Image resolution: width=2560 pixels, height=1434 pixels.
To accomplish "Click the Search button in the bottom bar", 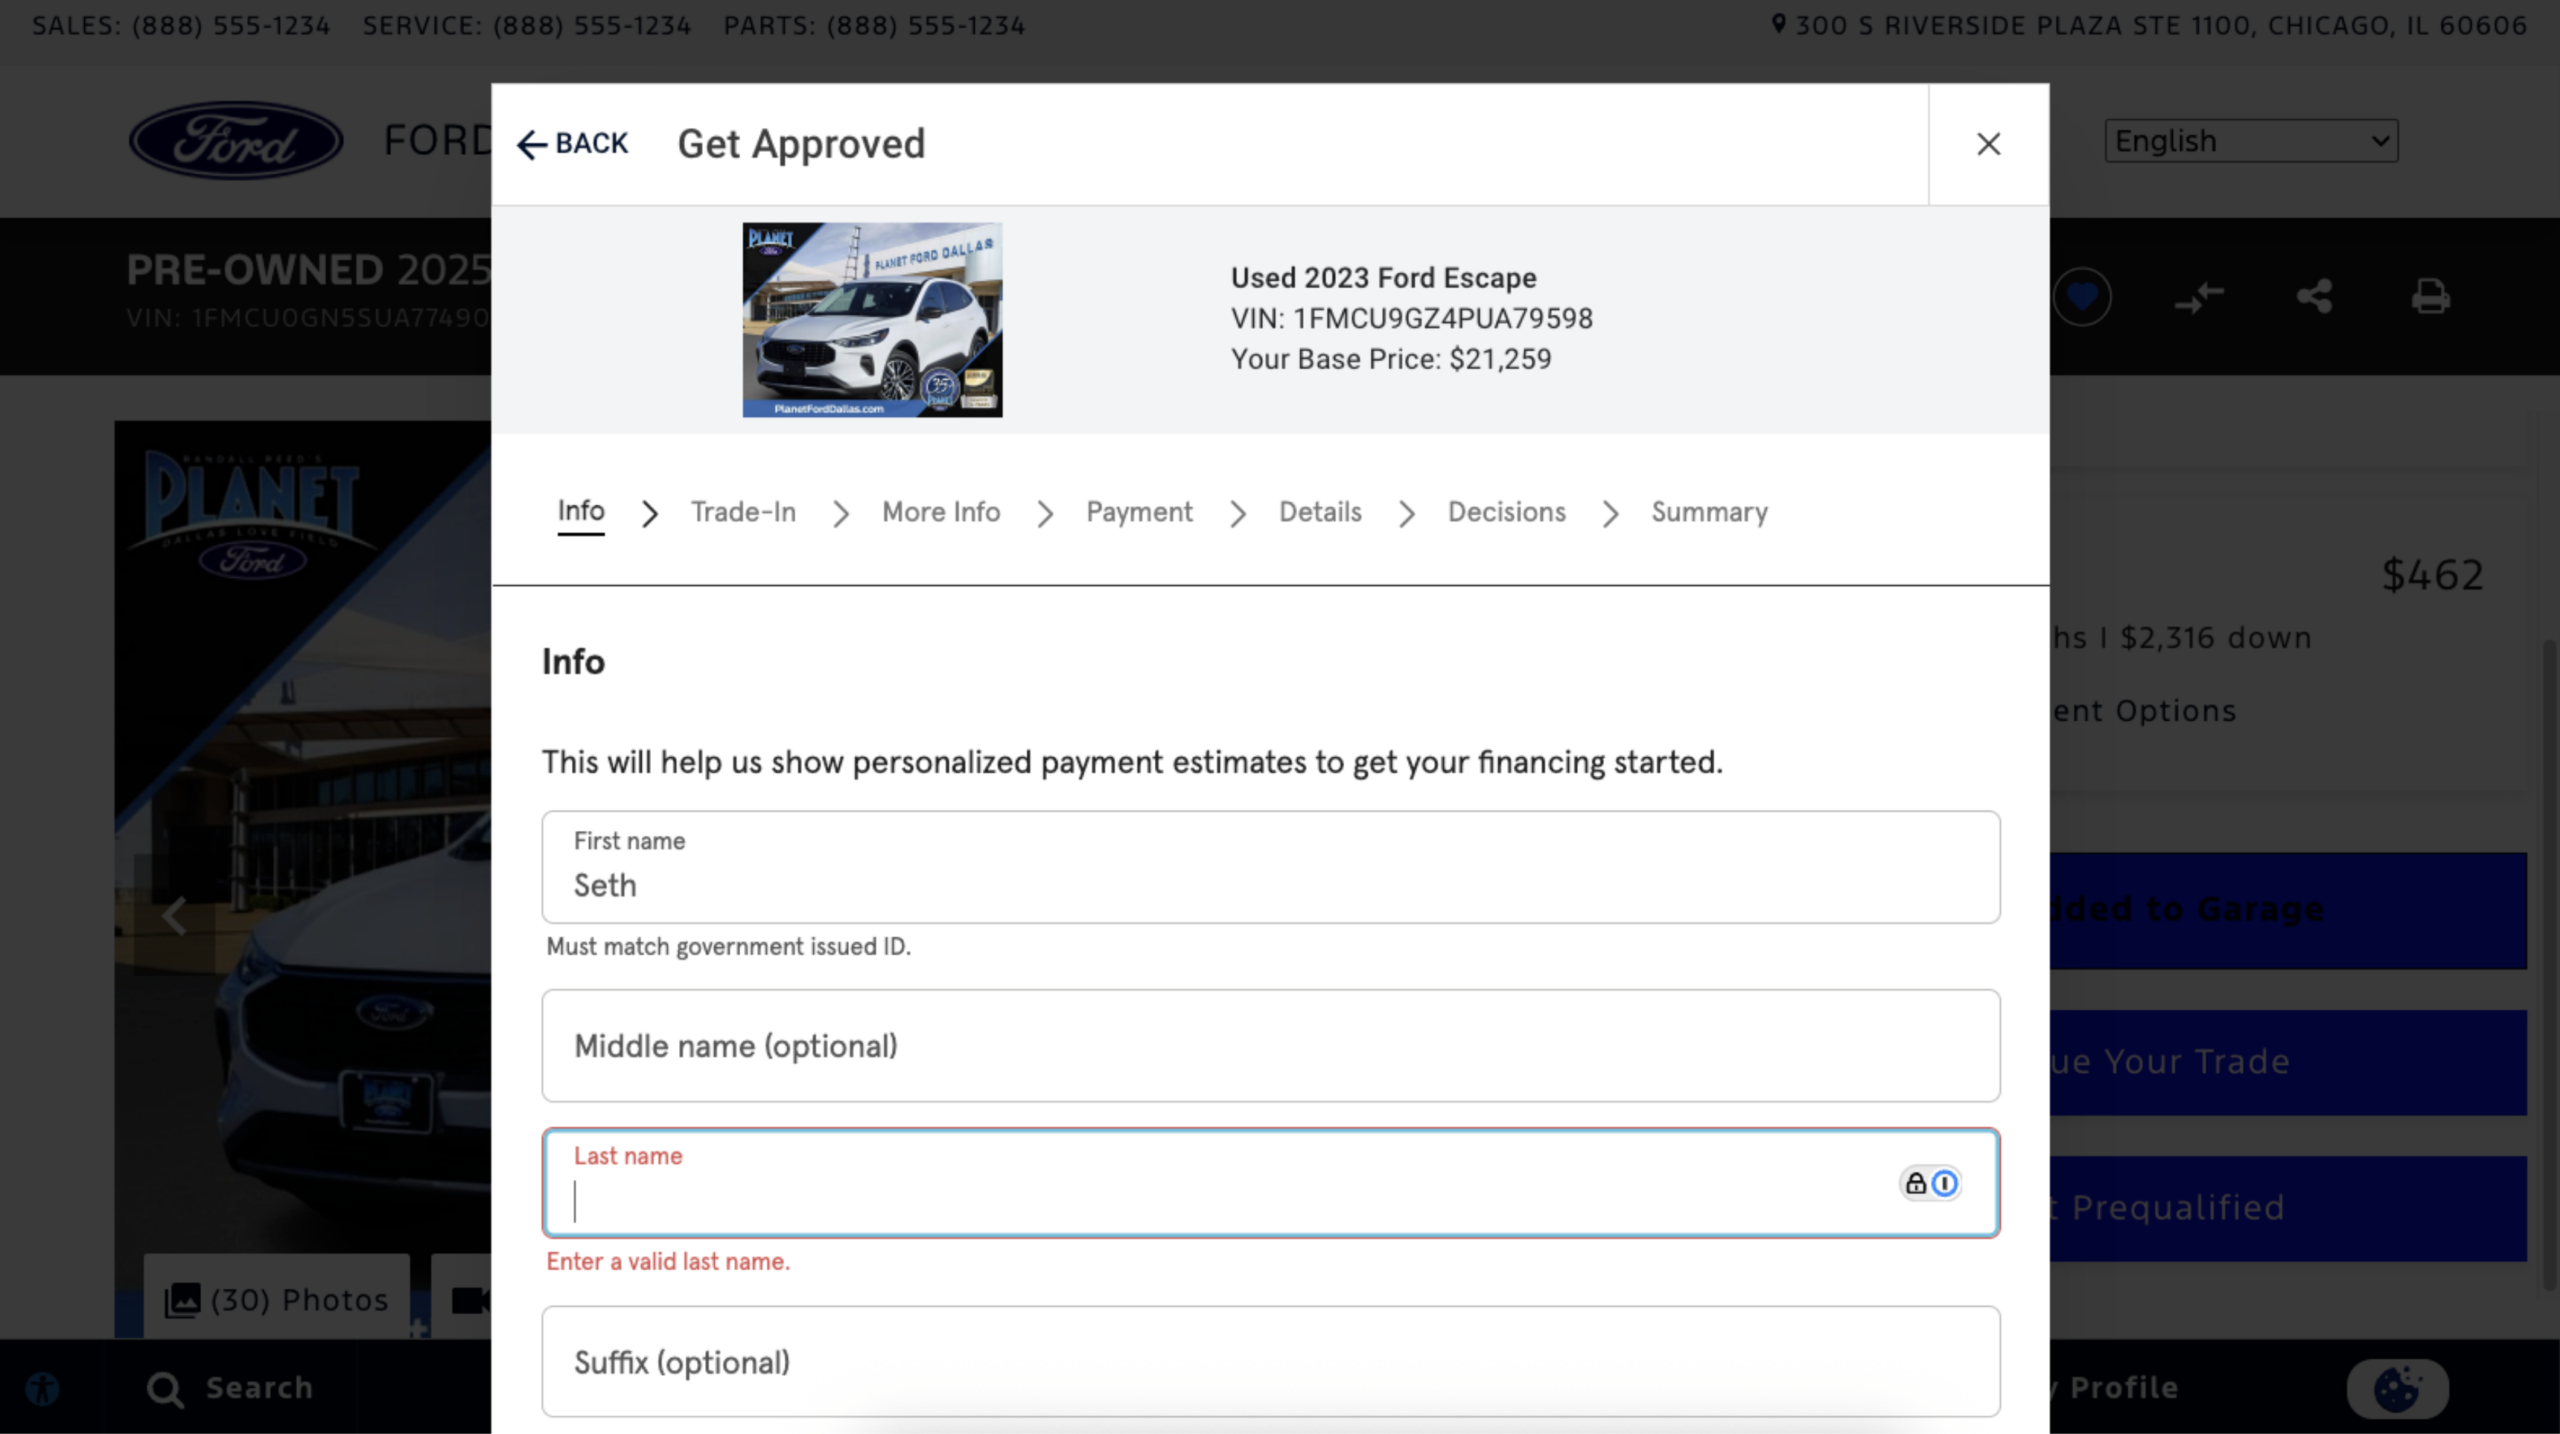I will [230, 1388].
